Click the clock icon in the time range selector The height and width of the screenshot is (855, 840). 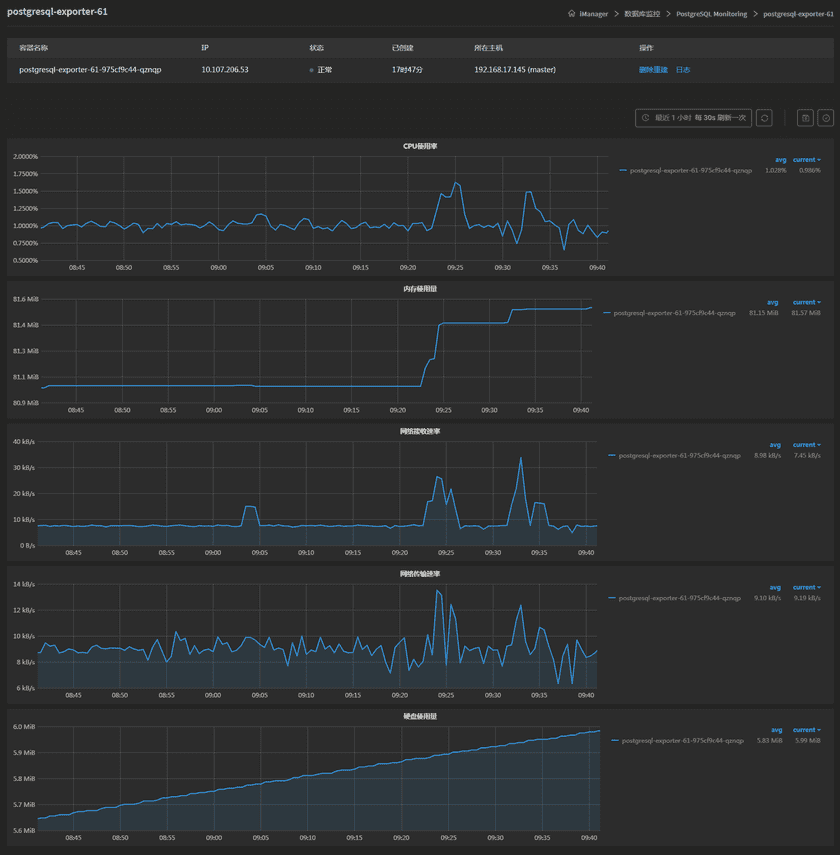pos(646,117)
